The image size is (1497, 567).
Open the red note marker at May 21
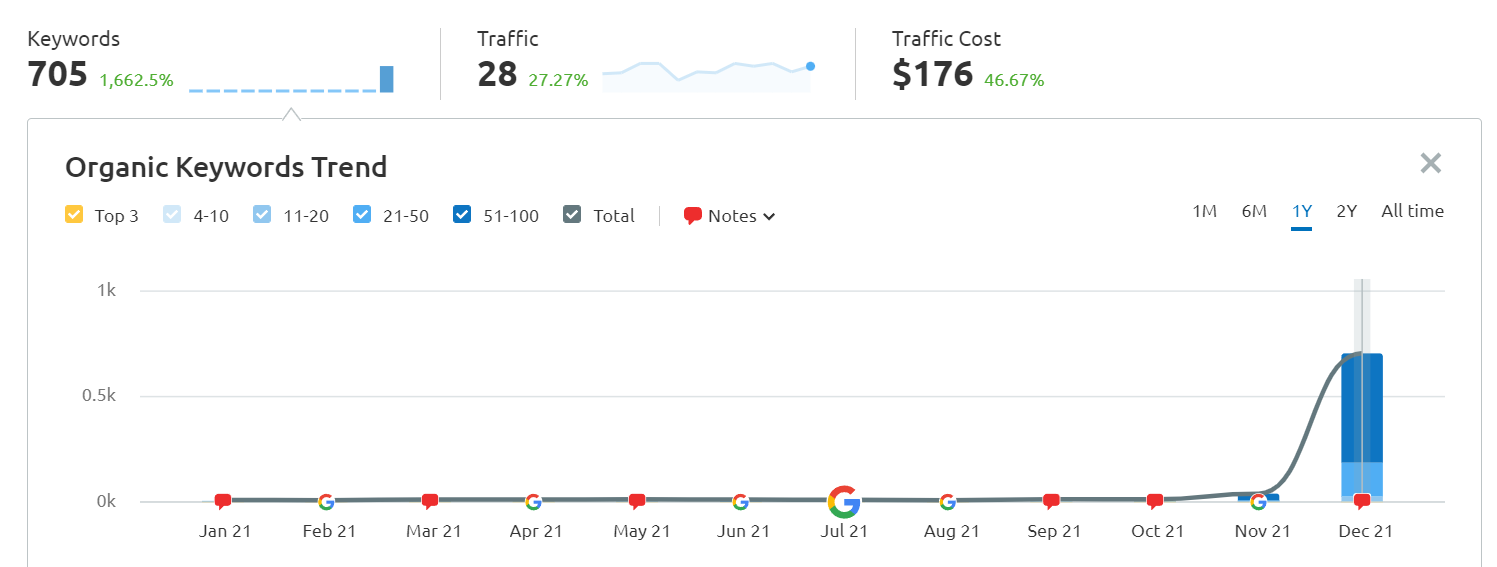[636, 501]
